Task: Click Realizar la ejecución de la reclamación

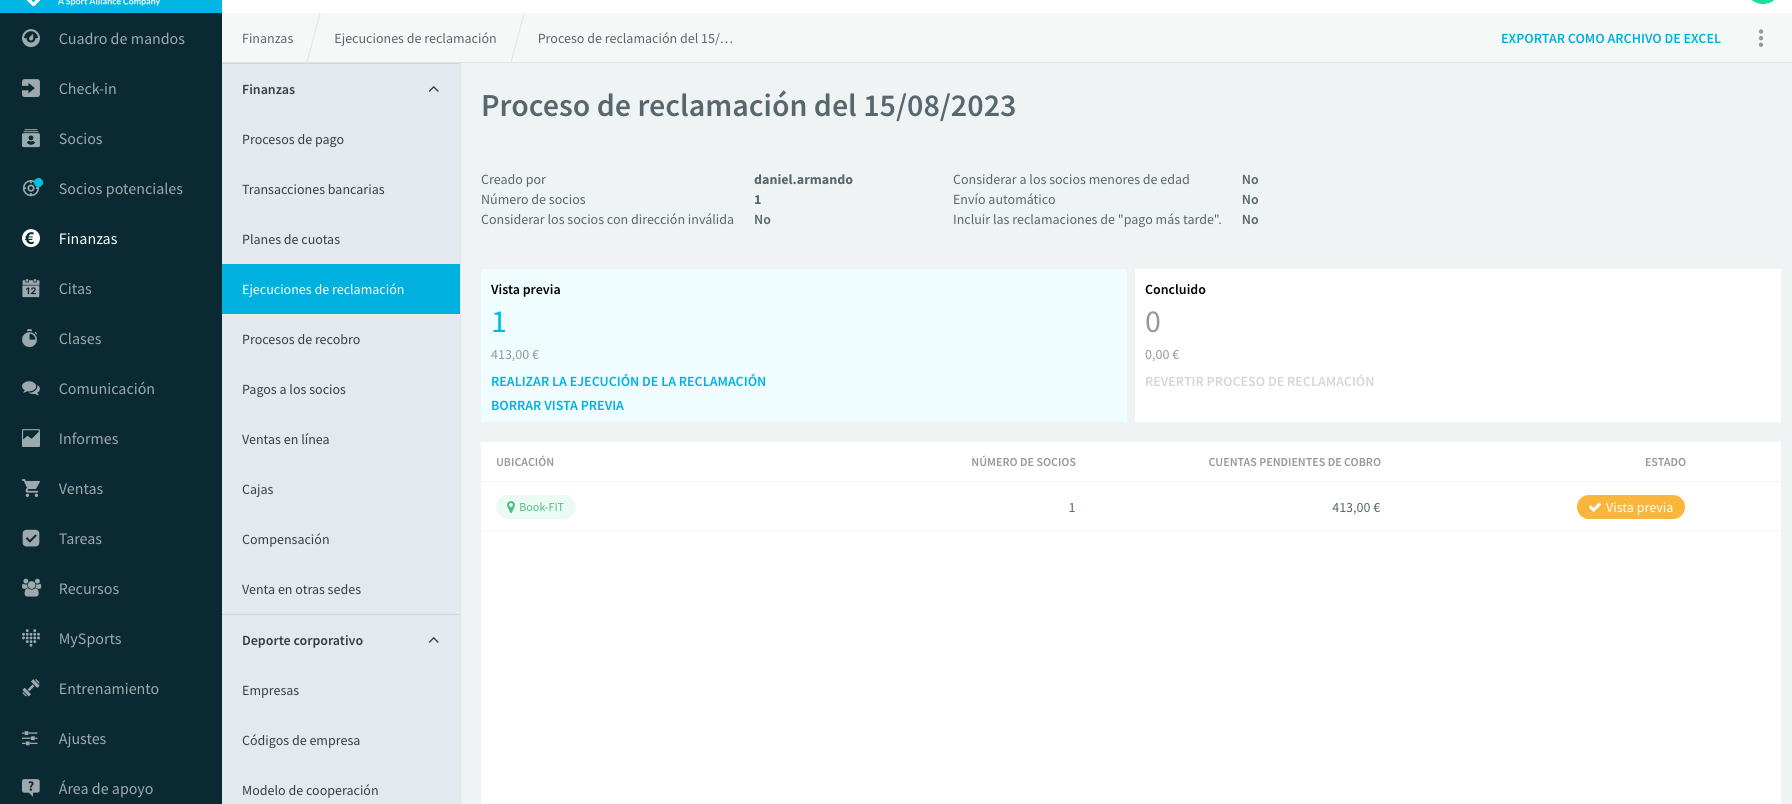Action: (x=628, y=381)
